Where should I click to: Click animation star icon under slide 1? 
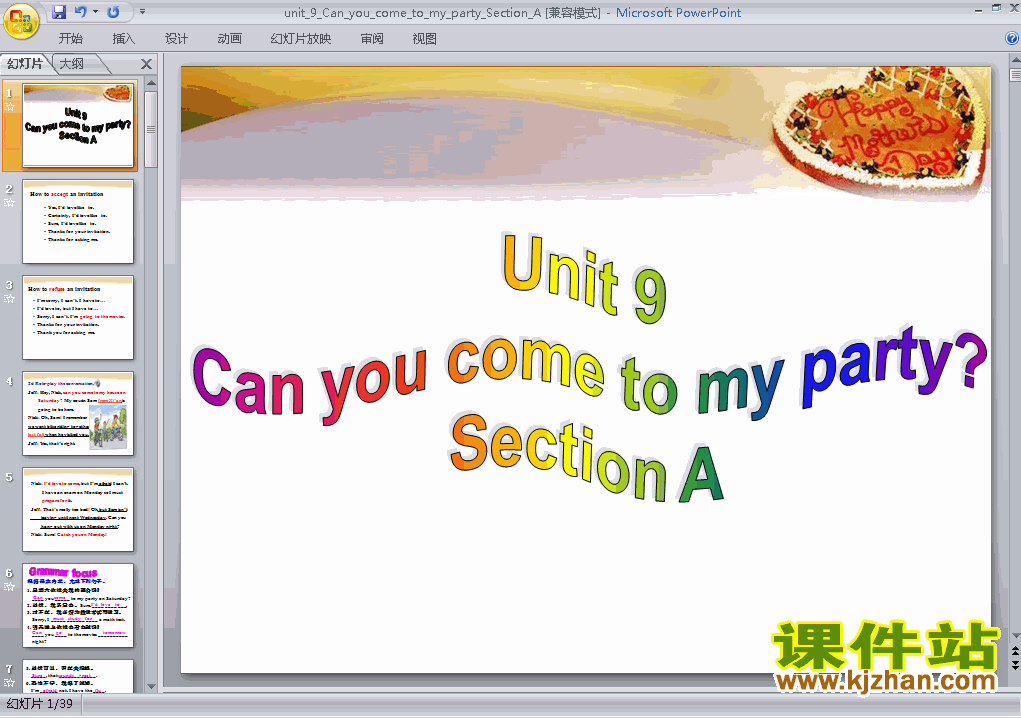tap(9, 107)
